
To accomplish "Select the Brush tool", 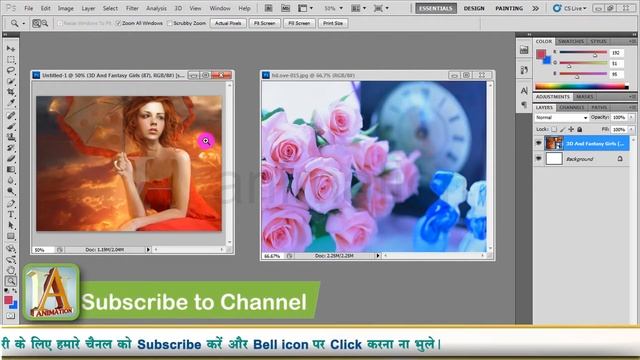I will pyautogui.click(x=11, y=126).
